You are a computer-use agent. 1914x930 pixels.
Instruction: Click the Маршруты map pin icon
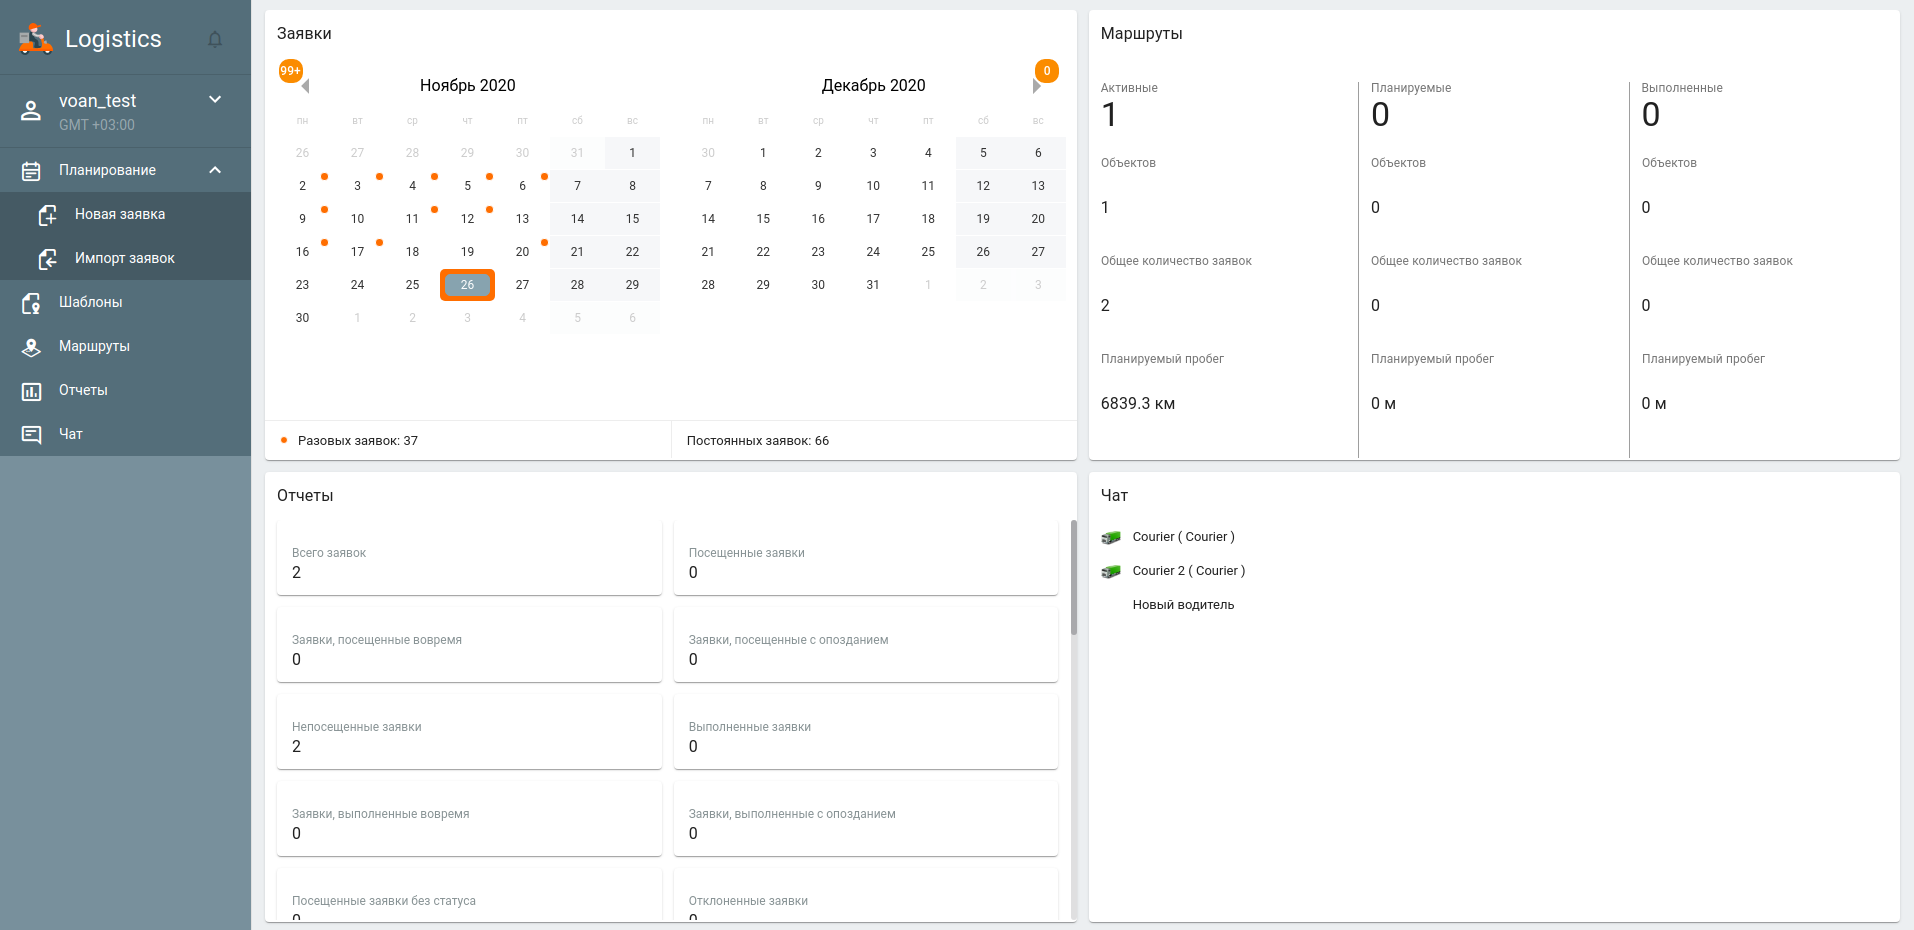coord(31,347)
